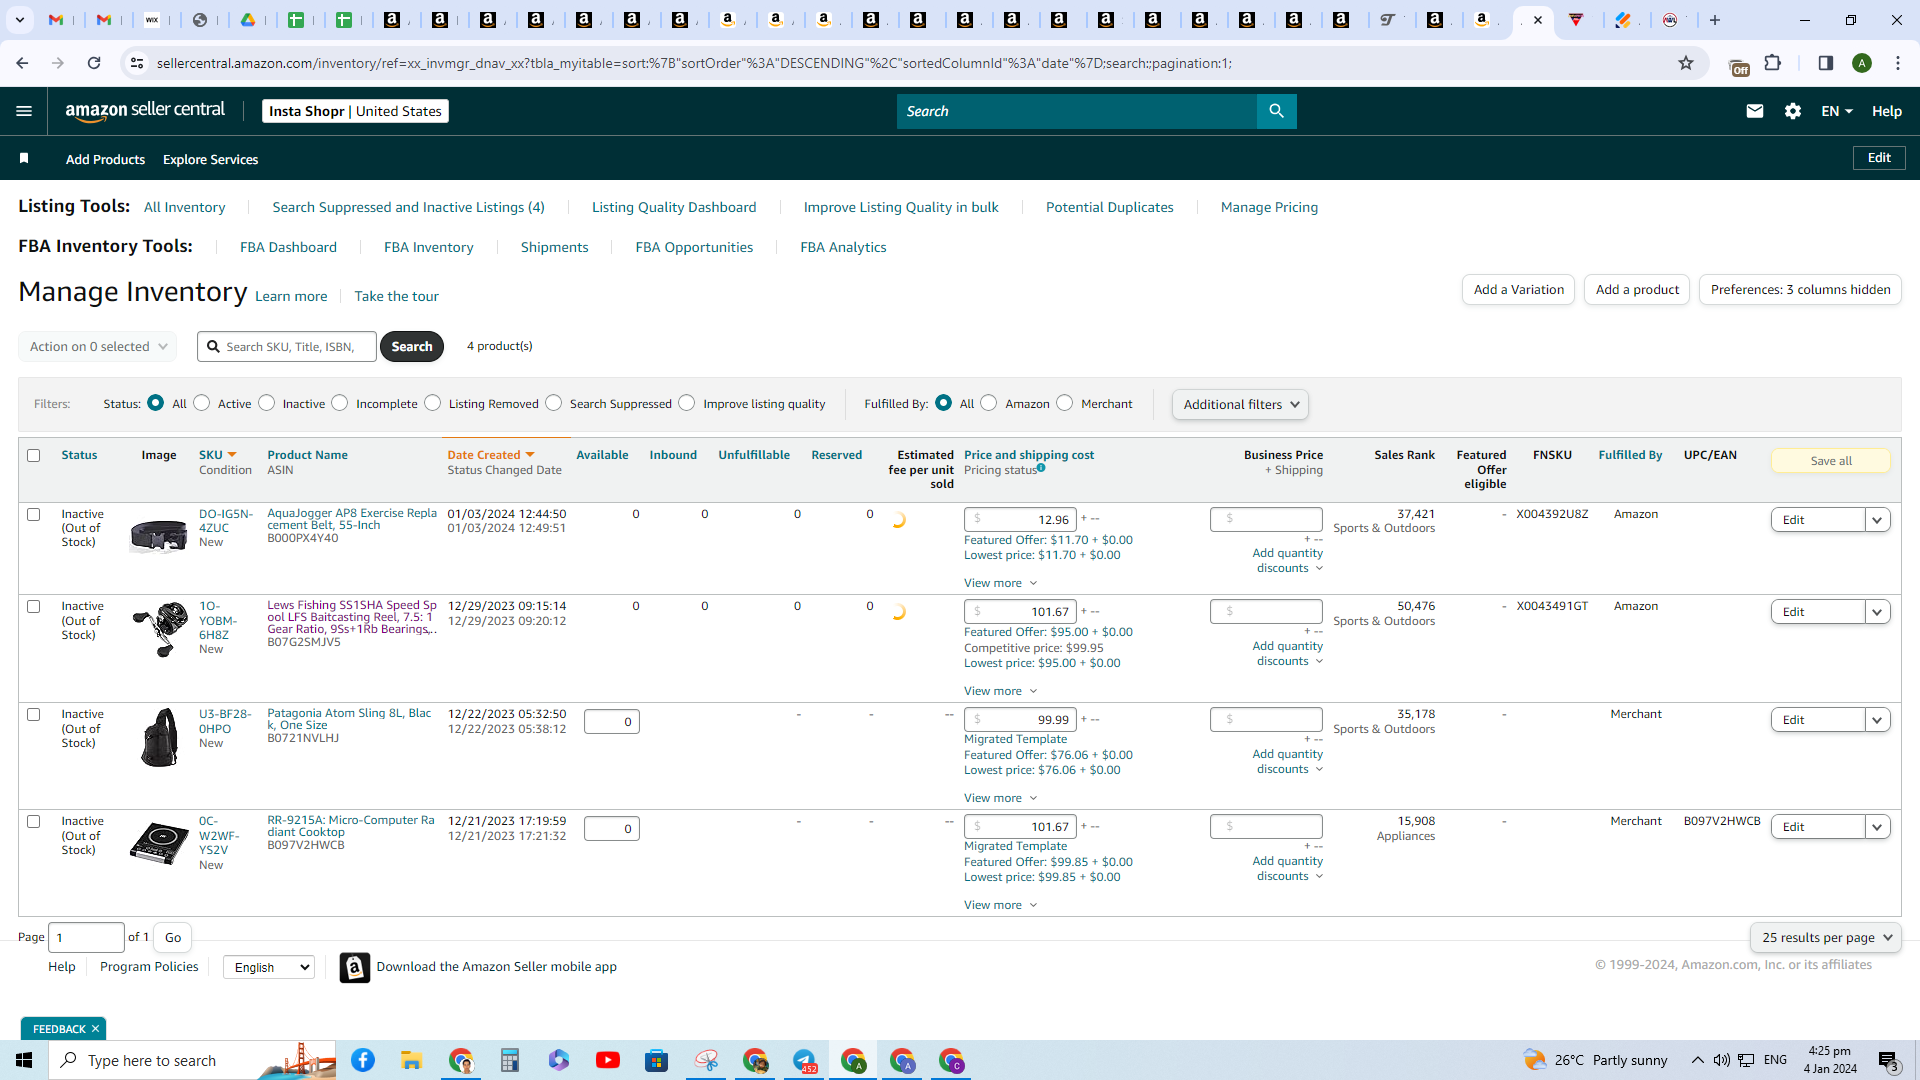Select the Inactive status filter
This screenshot has height=1080, width=1920.
click(x=266, y=403)
